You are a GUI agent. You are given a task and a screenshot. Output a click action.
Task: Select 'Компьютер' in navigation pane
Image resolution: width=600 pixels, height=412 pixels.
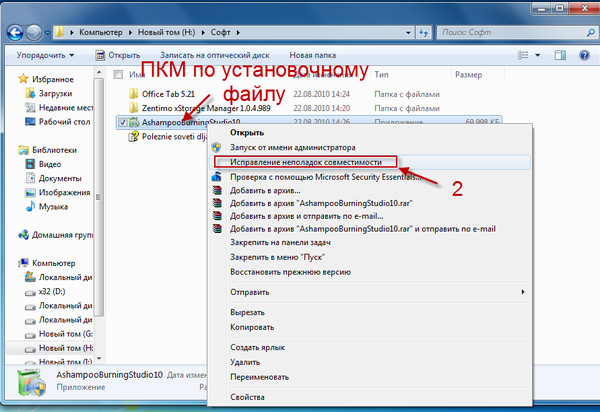coord(54,263)
